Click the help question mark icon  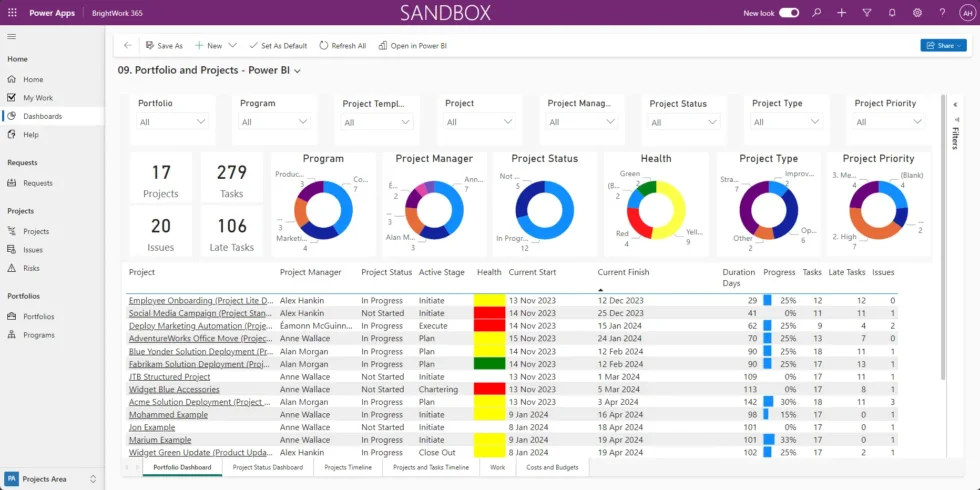[942, 12]
